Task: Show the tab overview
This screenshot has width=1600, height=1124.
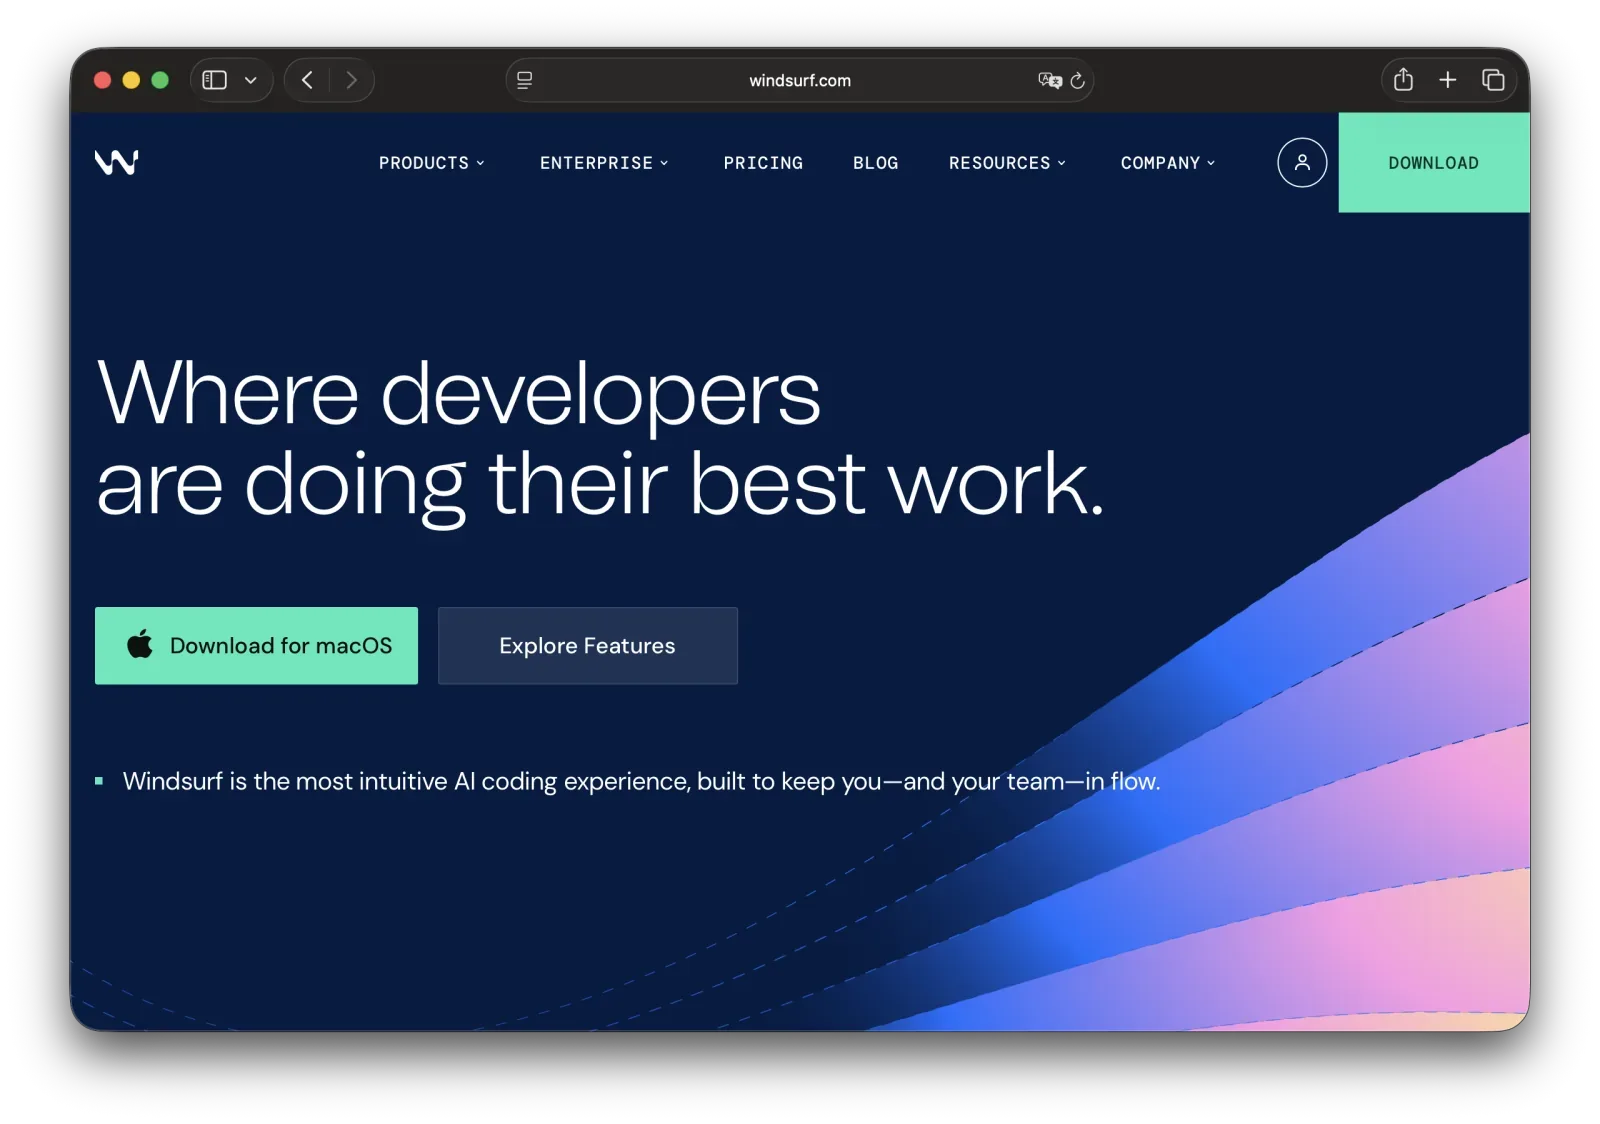Action: pyautogui.click(x=1493, y=80)
